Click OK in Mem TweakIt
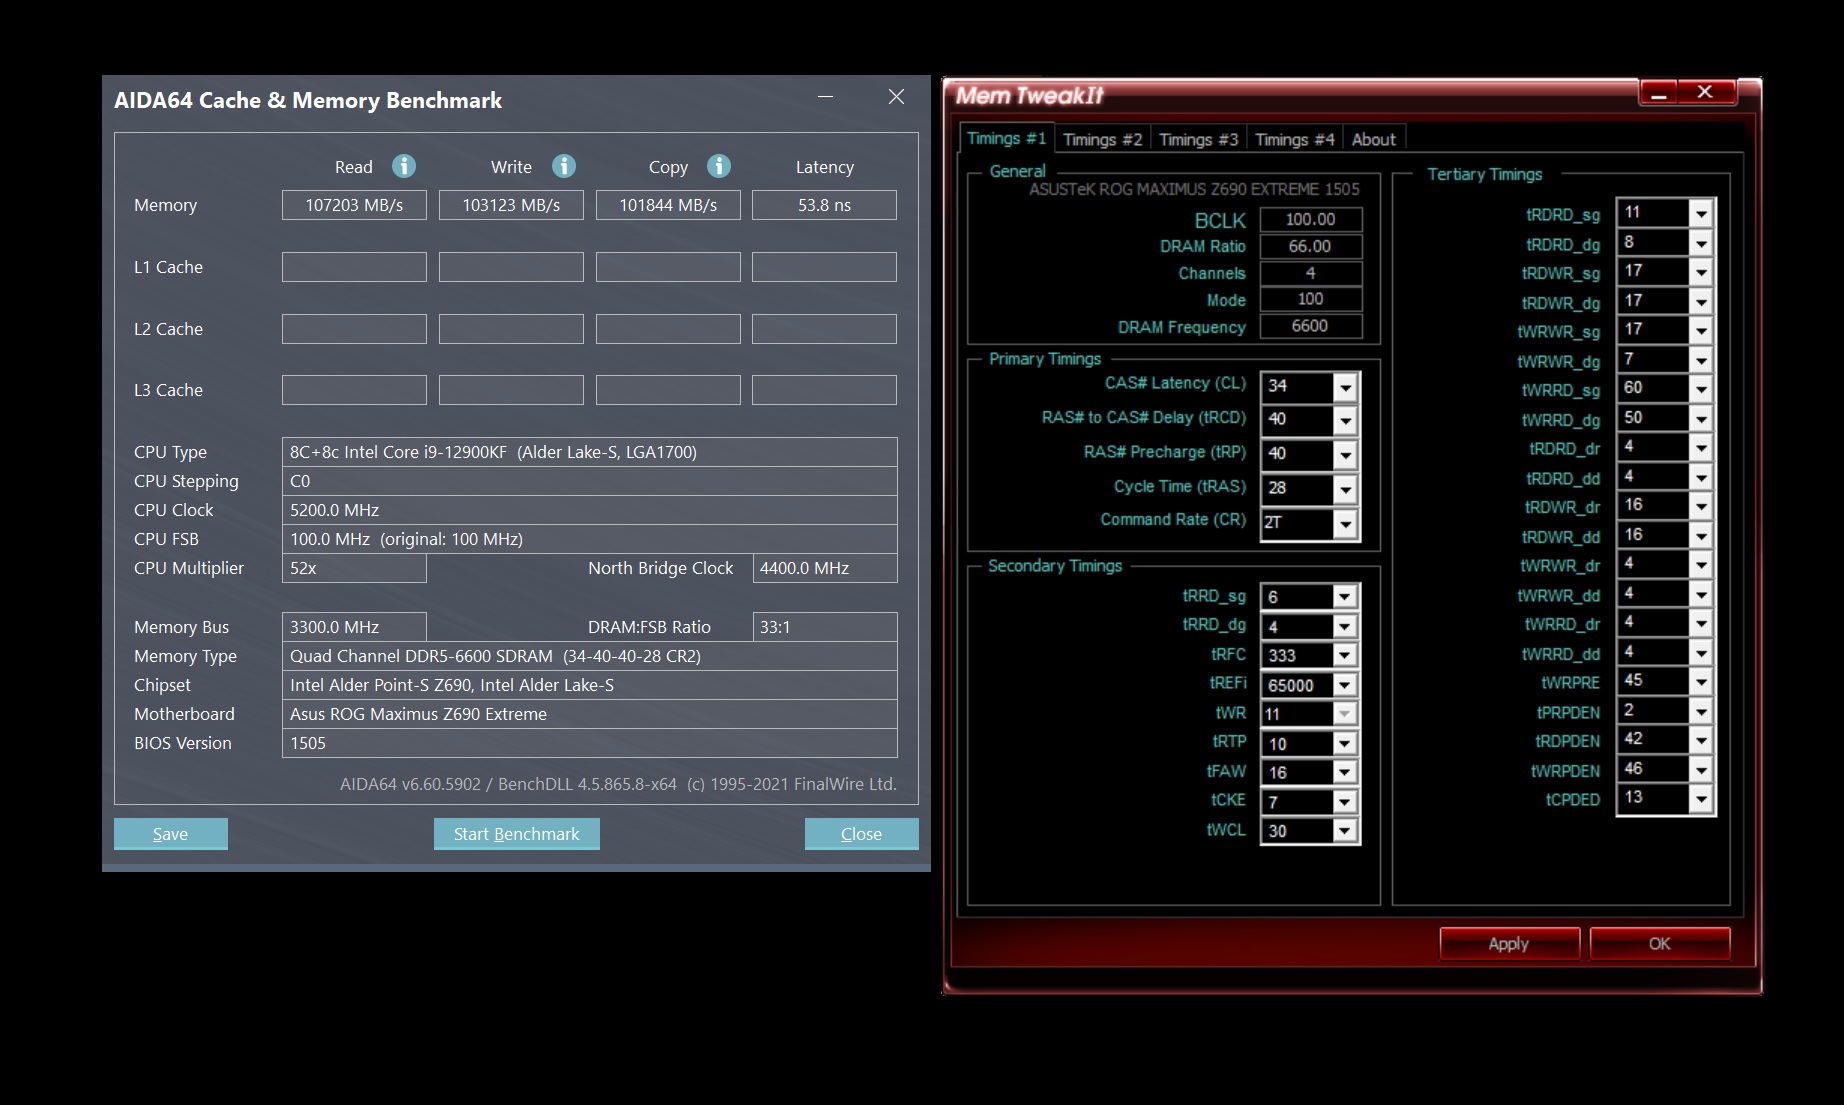This screenshot has height=1105, width=1844. [x=1660, y=944]
